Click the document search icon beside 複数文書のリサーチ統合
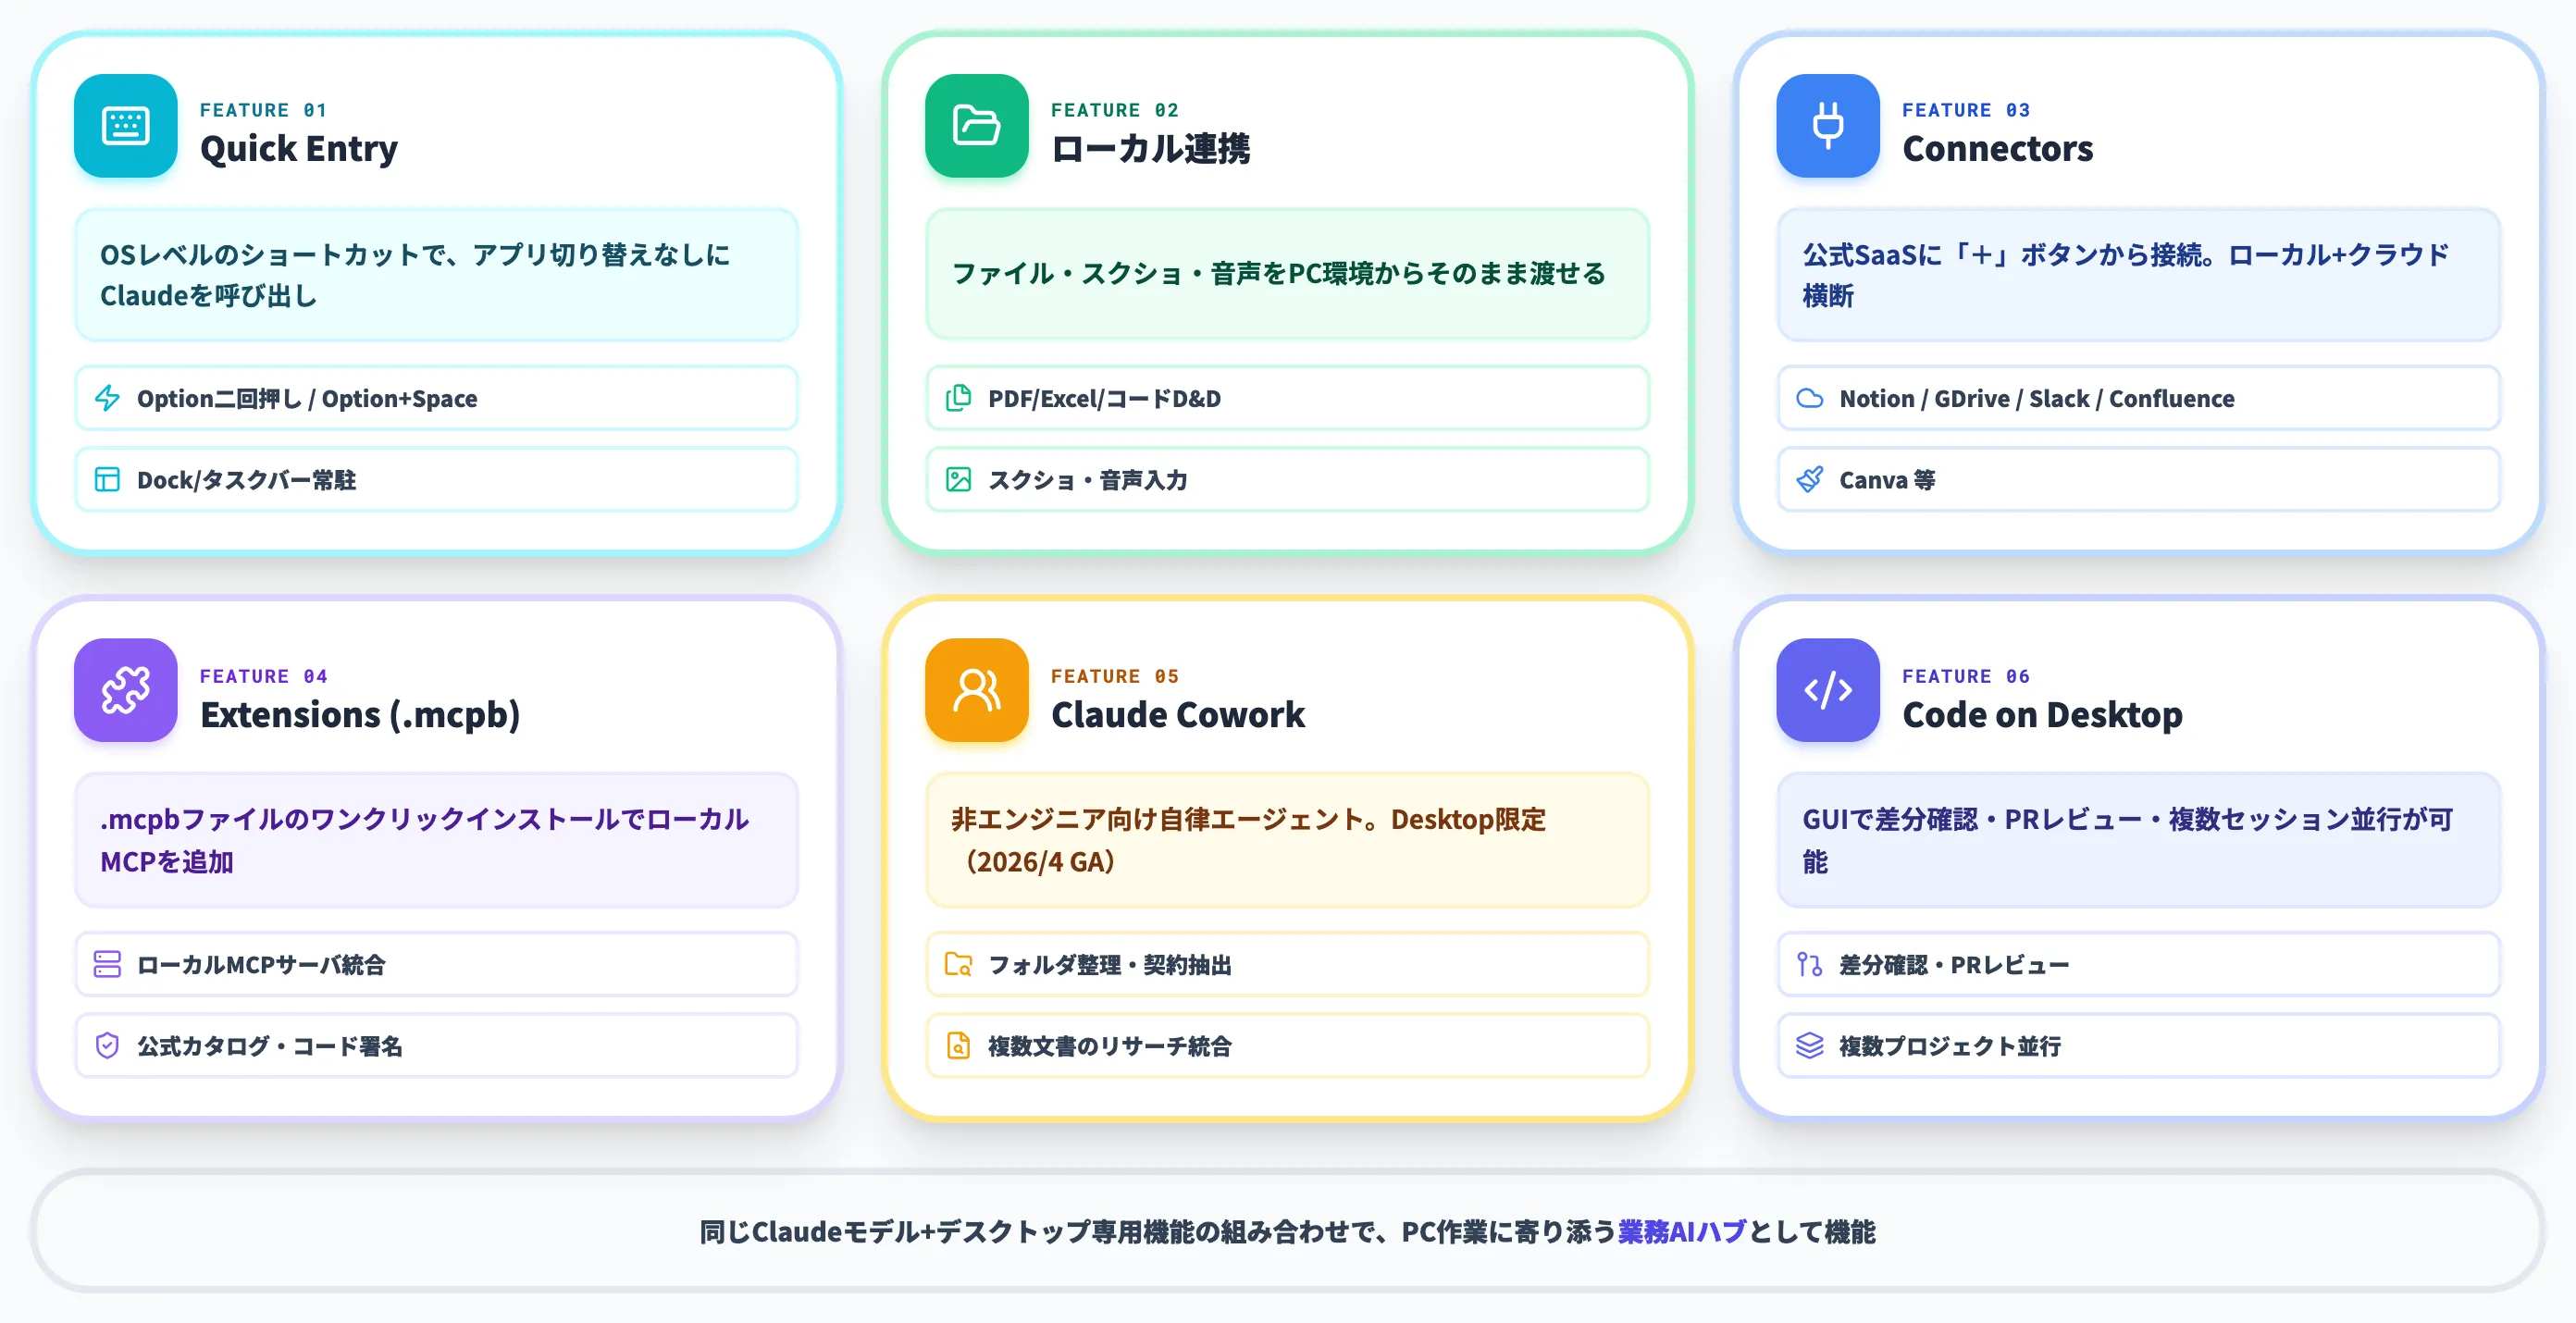 pyautogui.click(x=958, y=1046)
